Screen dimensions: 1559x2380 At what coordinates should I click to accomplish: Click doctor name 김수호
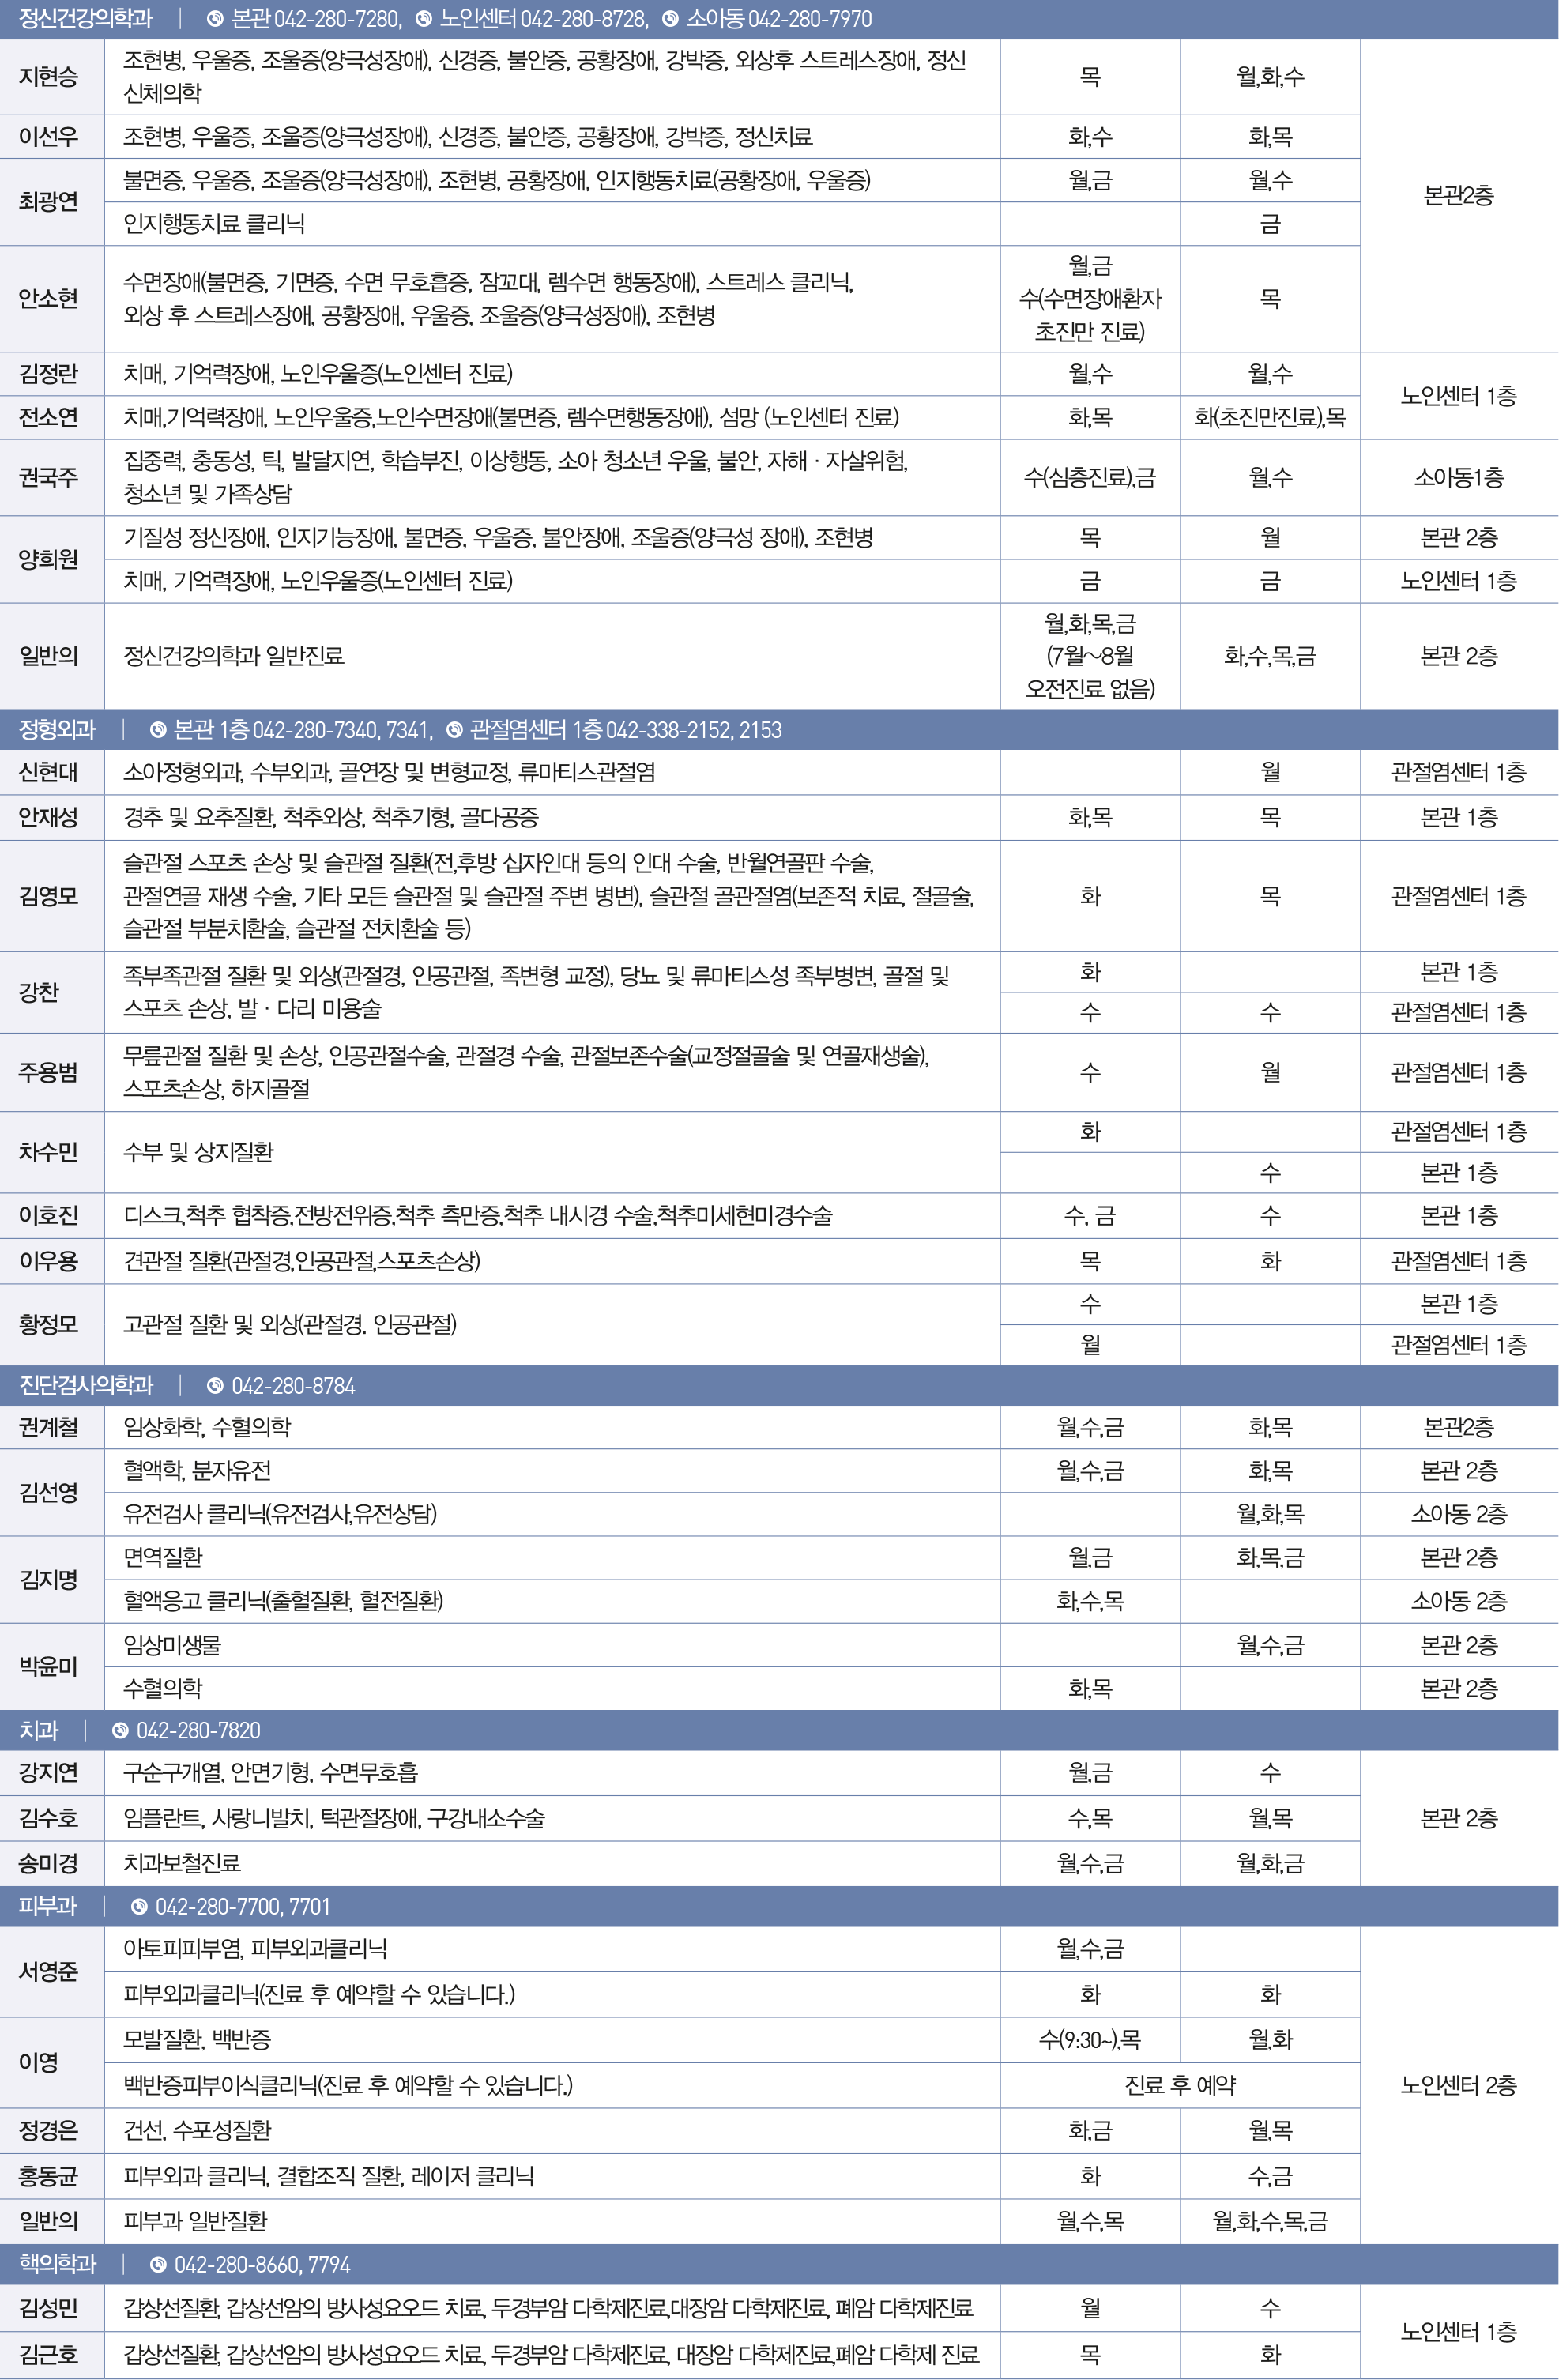pos(48,1818)
